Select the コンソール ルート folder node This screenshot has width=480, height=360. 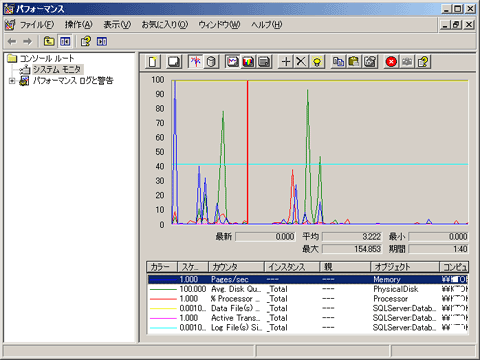click(47, 59)
